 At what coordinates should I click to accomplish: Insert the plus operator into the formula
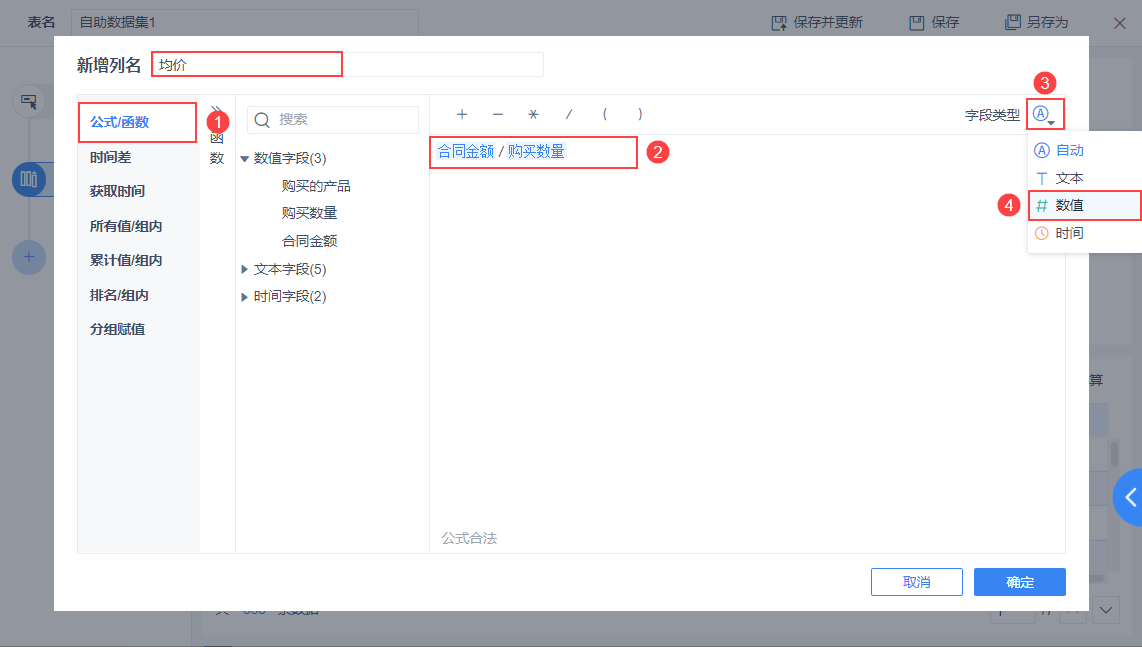(462, 115)
